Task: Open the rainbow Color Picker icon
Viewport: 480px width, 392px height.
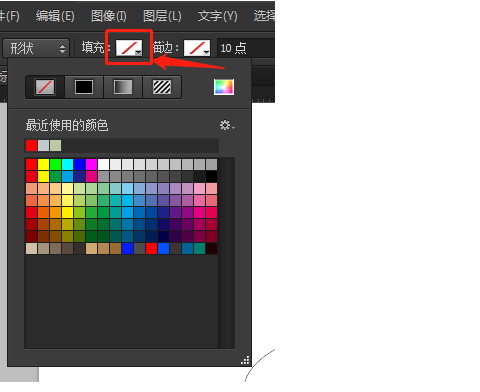Action: point(224,87)
